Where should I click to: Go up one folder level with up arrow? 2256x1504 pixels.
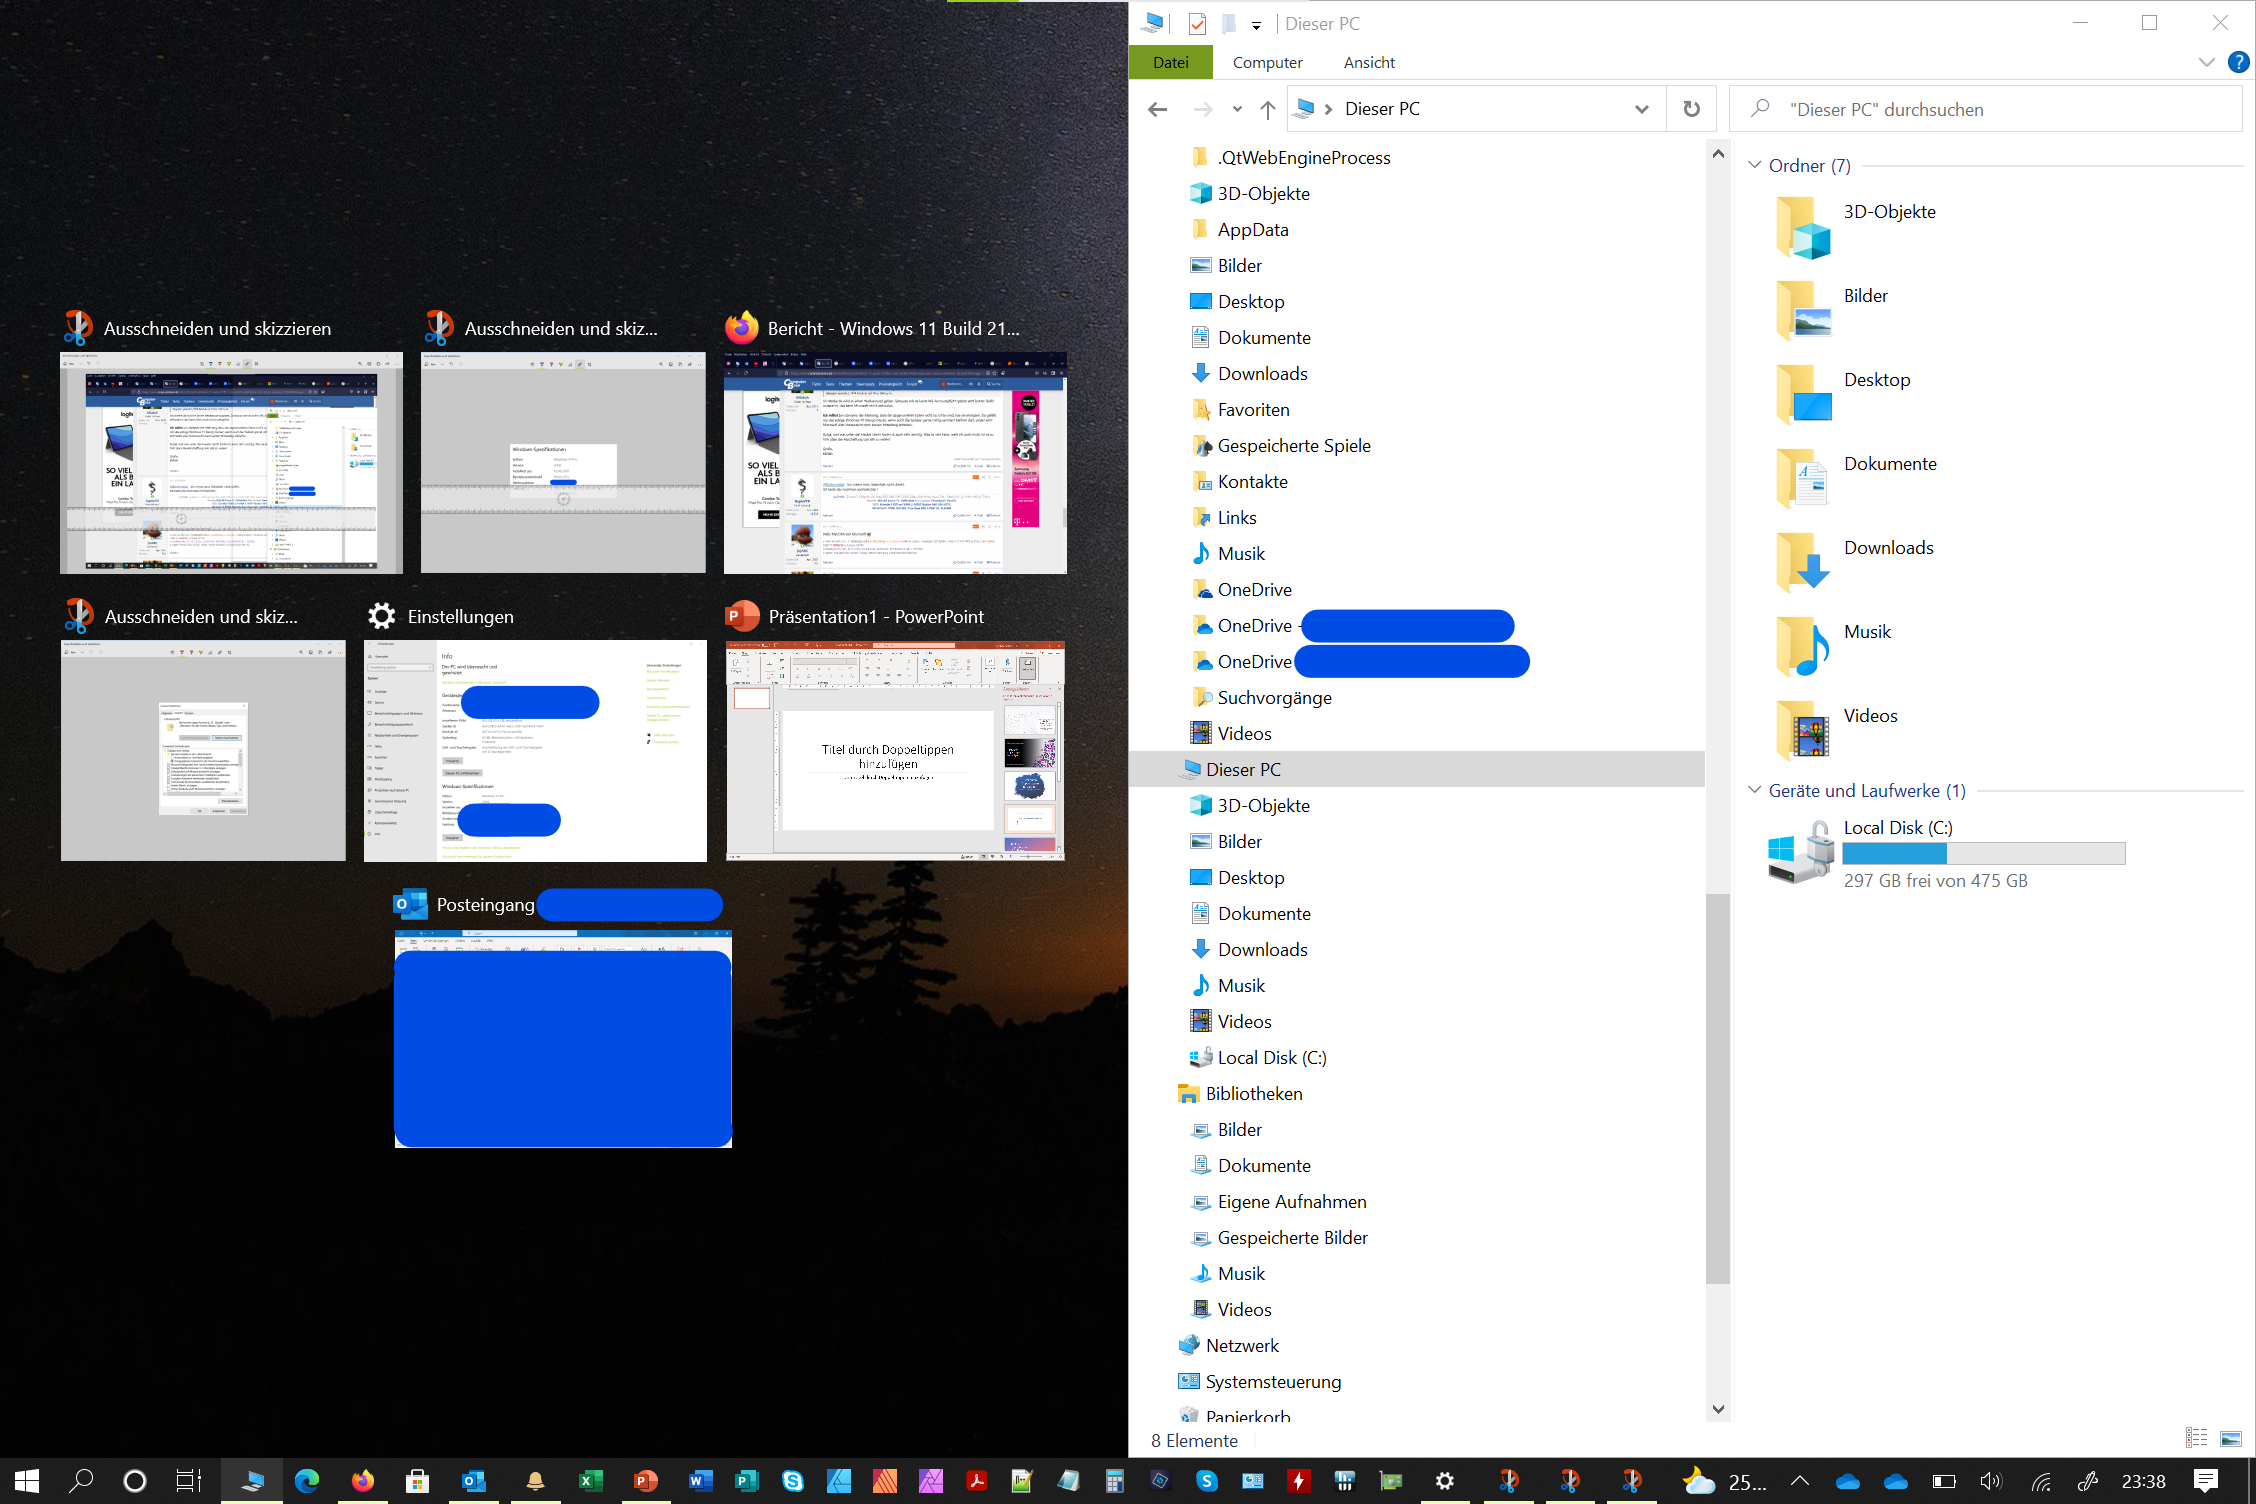coord(1268,109)
